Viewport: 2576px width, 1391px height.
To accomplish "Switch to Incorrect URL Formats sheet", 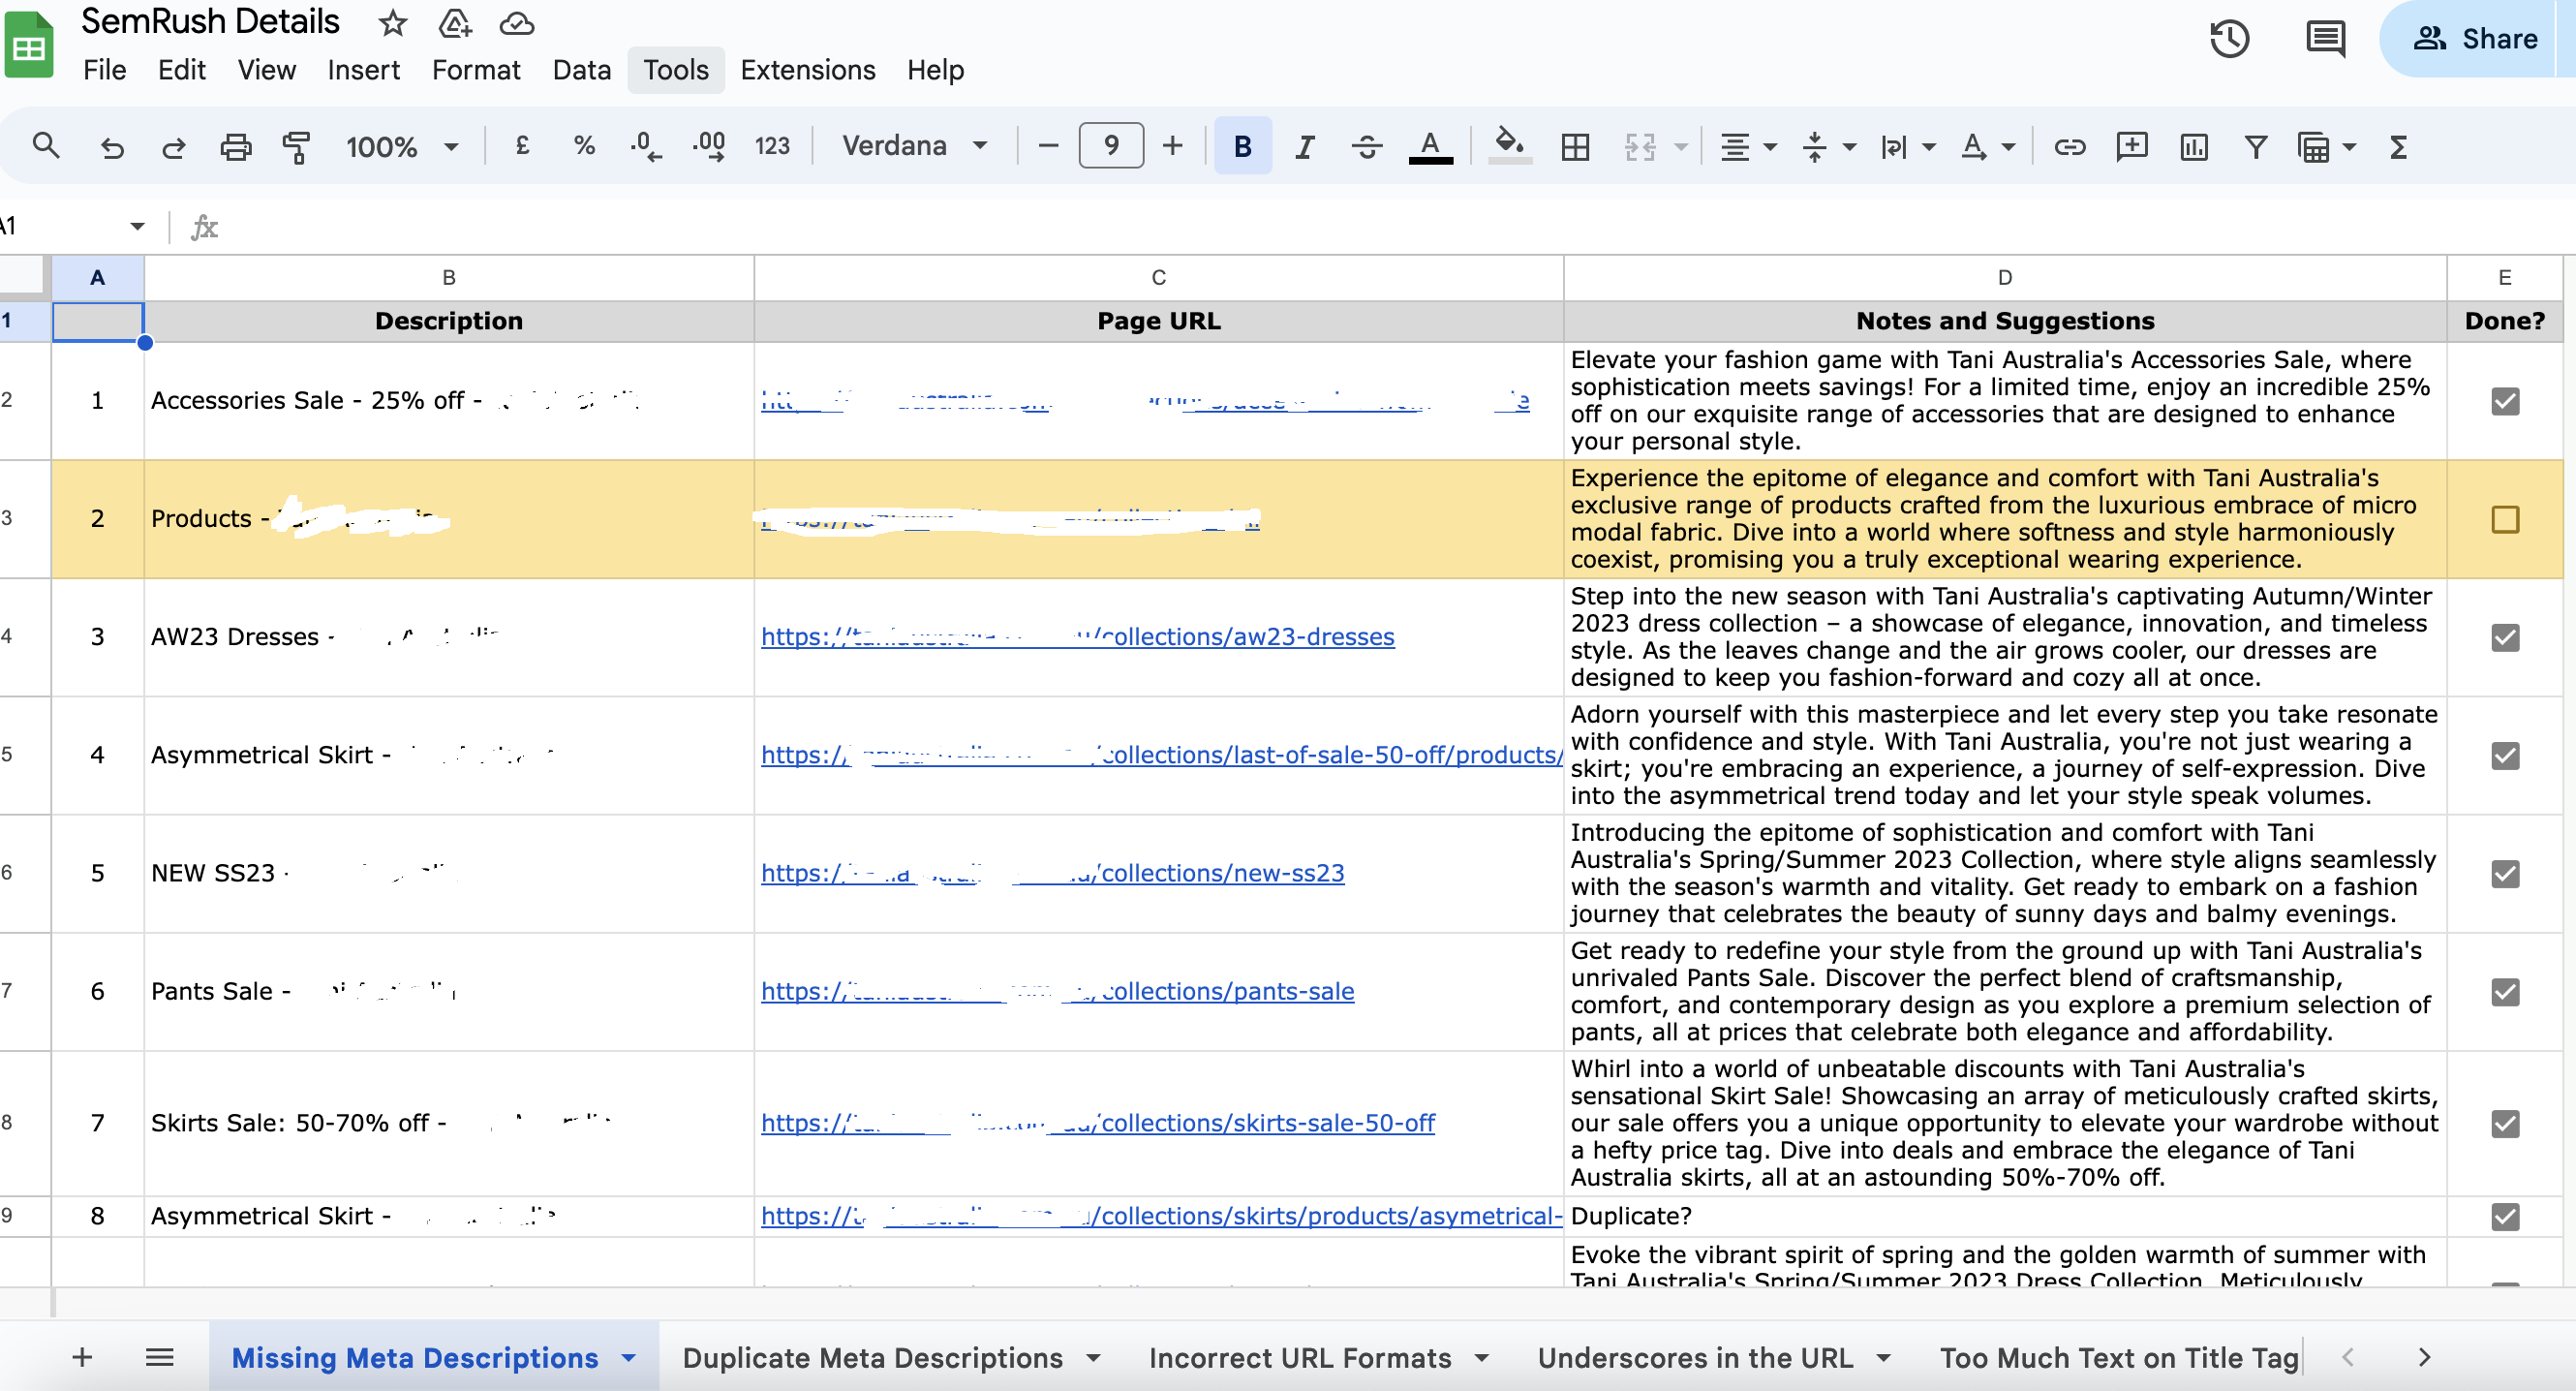I will pyautogui.click(x=1299, y=1357).
